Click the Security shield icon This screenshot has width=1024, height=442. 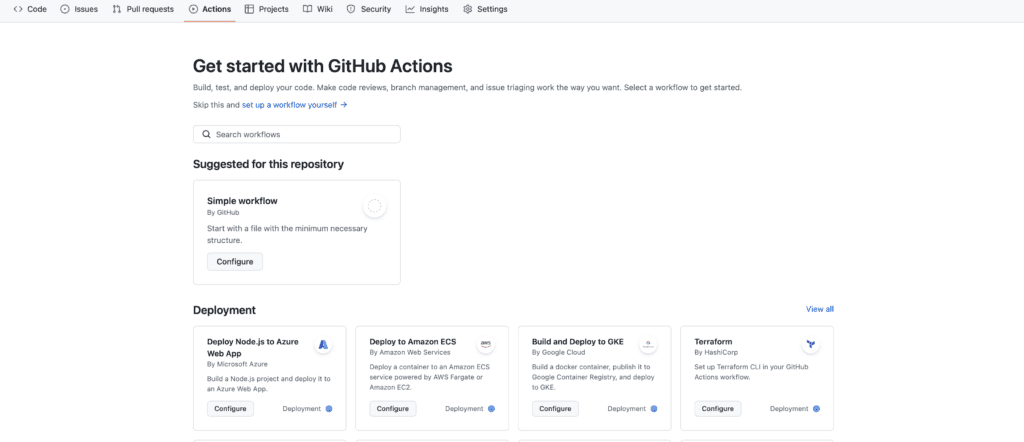[x=351, y=9]
